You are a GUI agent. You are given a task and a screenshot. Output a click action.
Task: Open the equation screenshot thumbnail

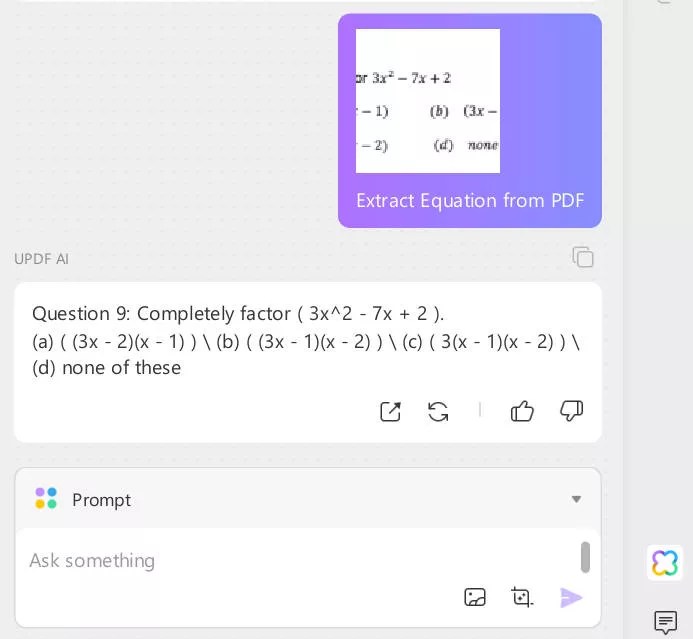[x=428, y=101]
